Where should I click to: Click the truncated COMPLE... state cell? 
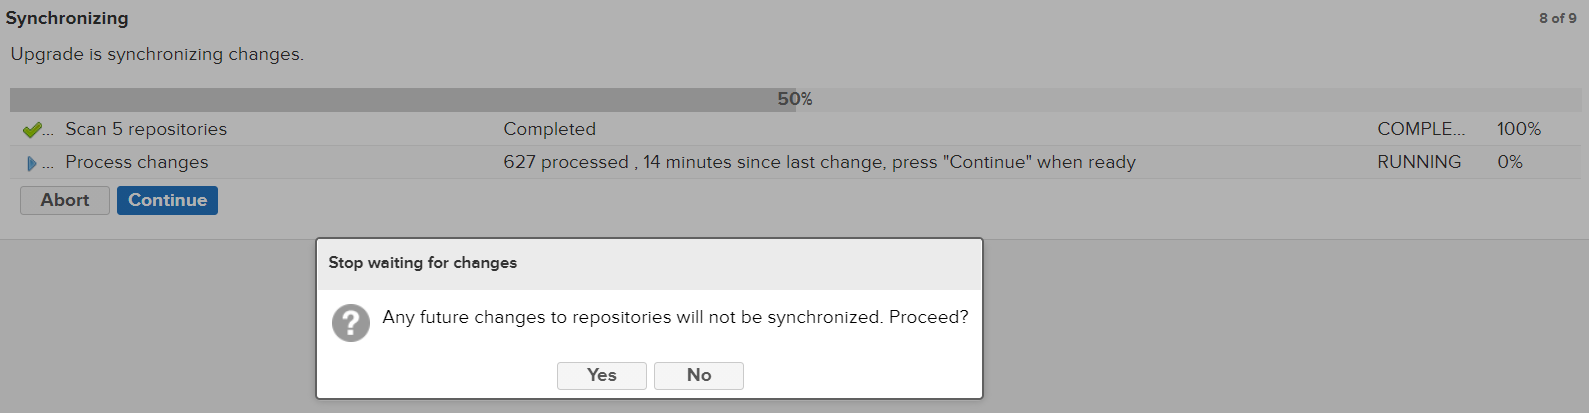(x=1420, y=129)
